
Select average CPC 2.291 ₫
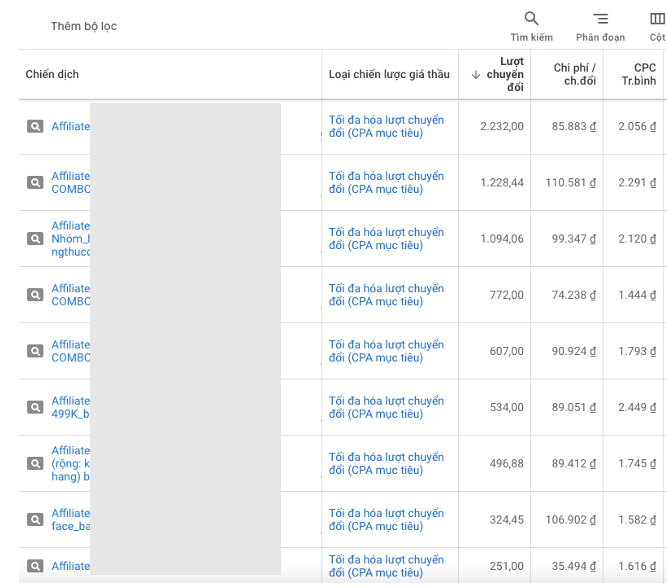[637, 183]
